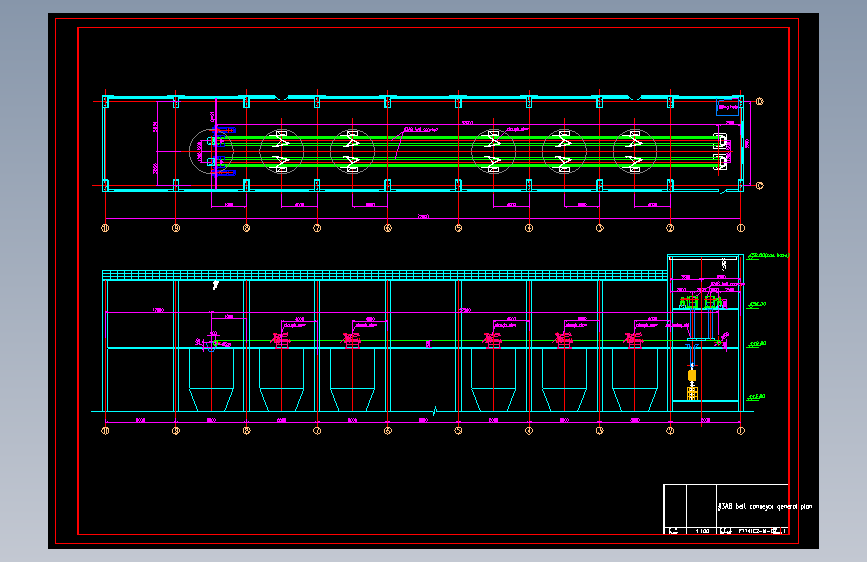This screenshot has height=562, width=867.
Task: Click axis bubble 5 below the plan view
Action: coord(458,228)
